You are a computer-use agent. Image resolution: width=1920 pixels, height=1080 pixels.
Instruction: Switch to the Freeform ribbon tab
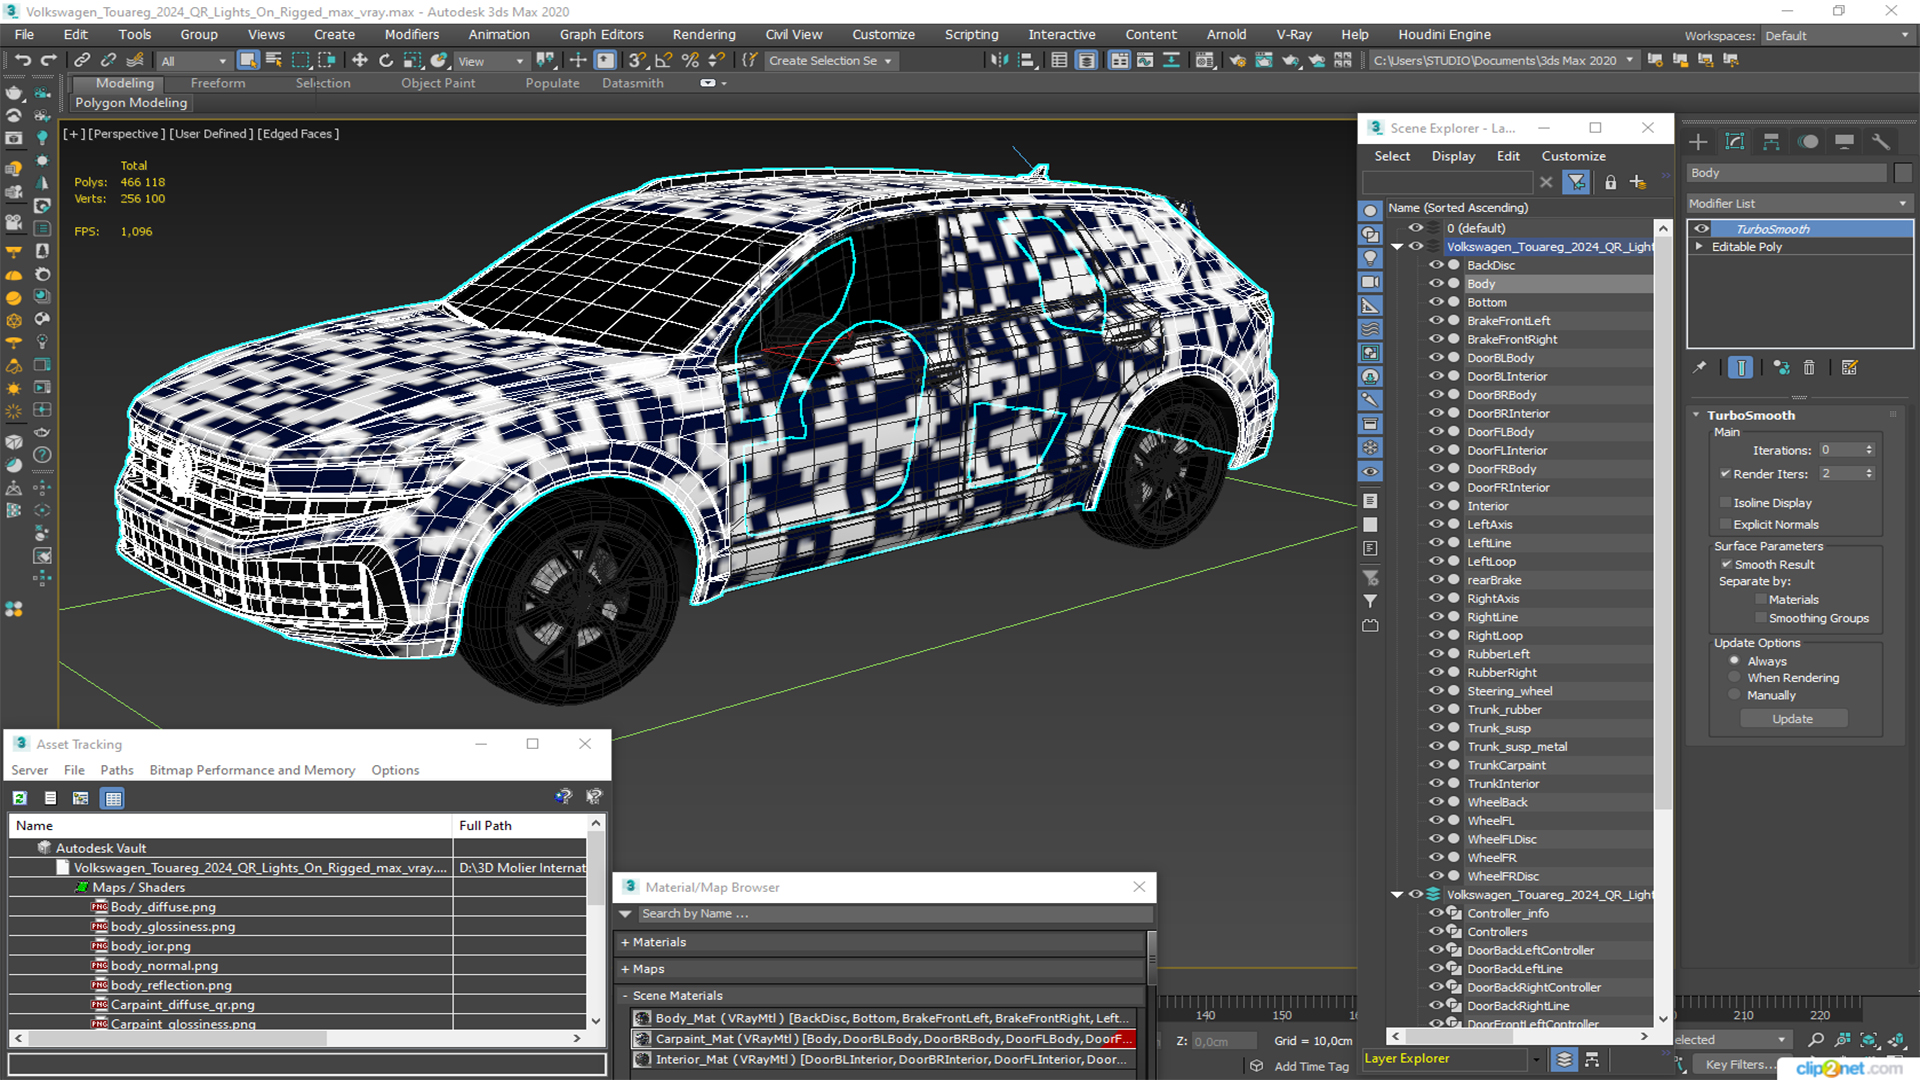point(218,83)
